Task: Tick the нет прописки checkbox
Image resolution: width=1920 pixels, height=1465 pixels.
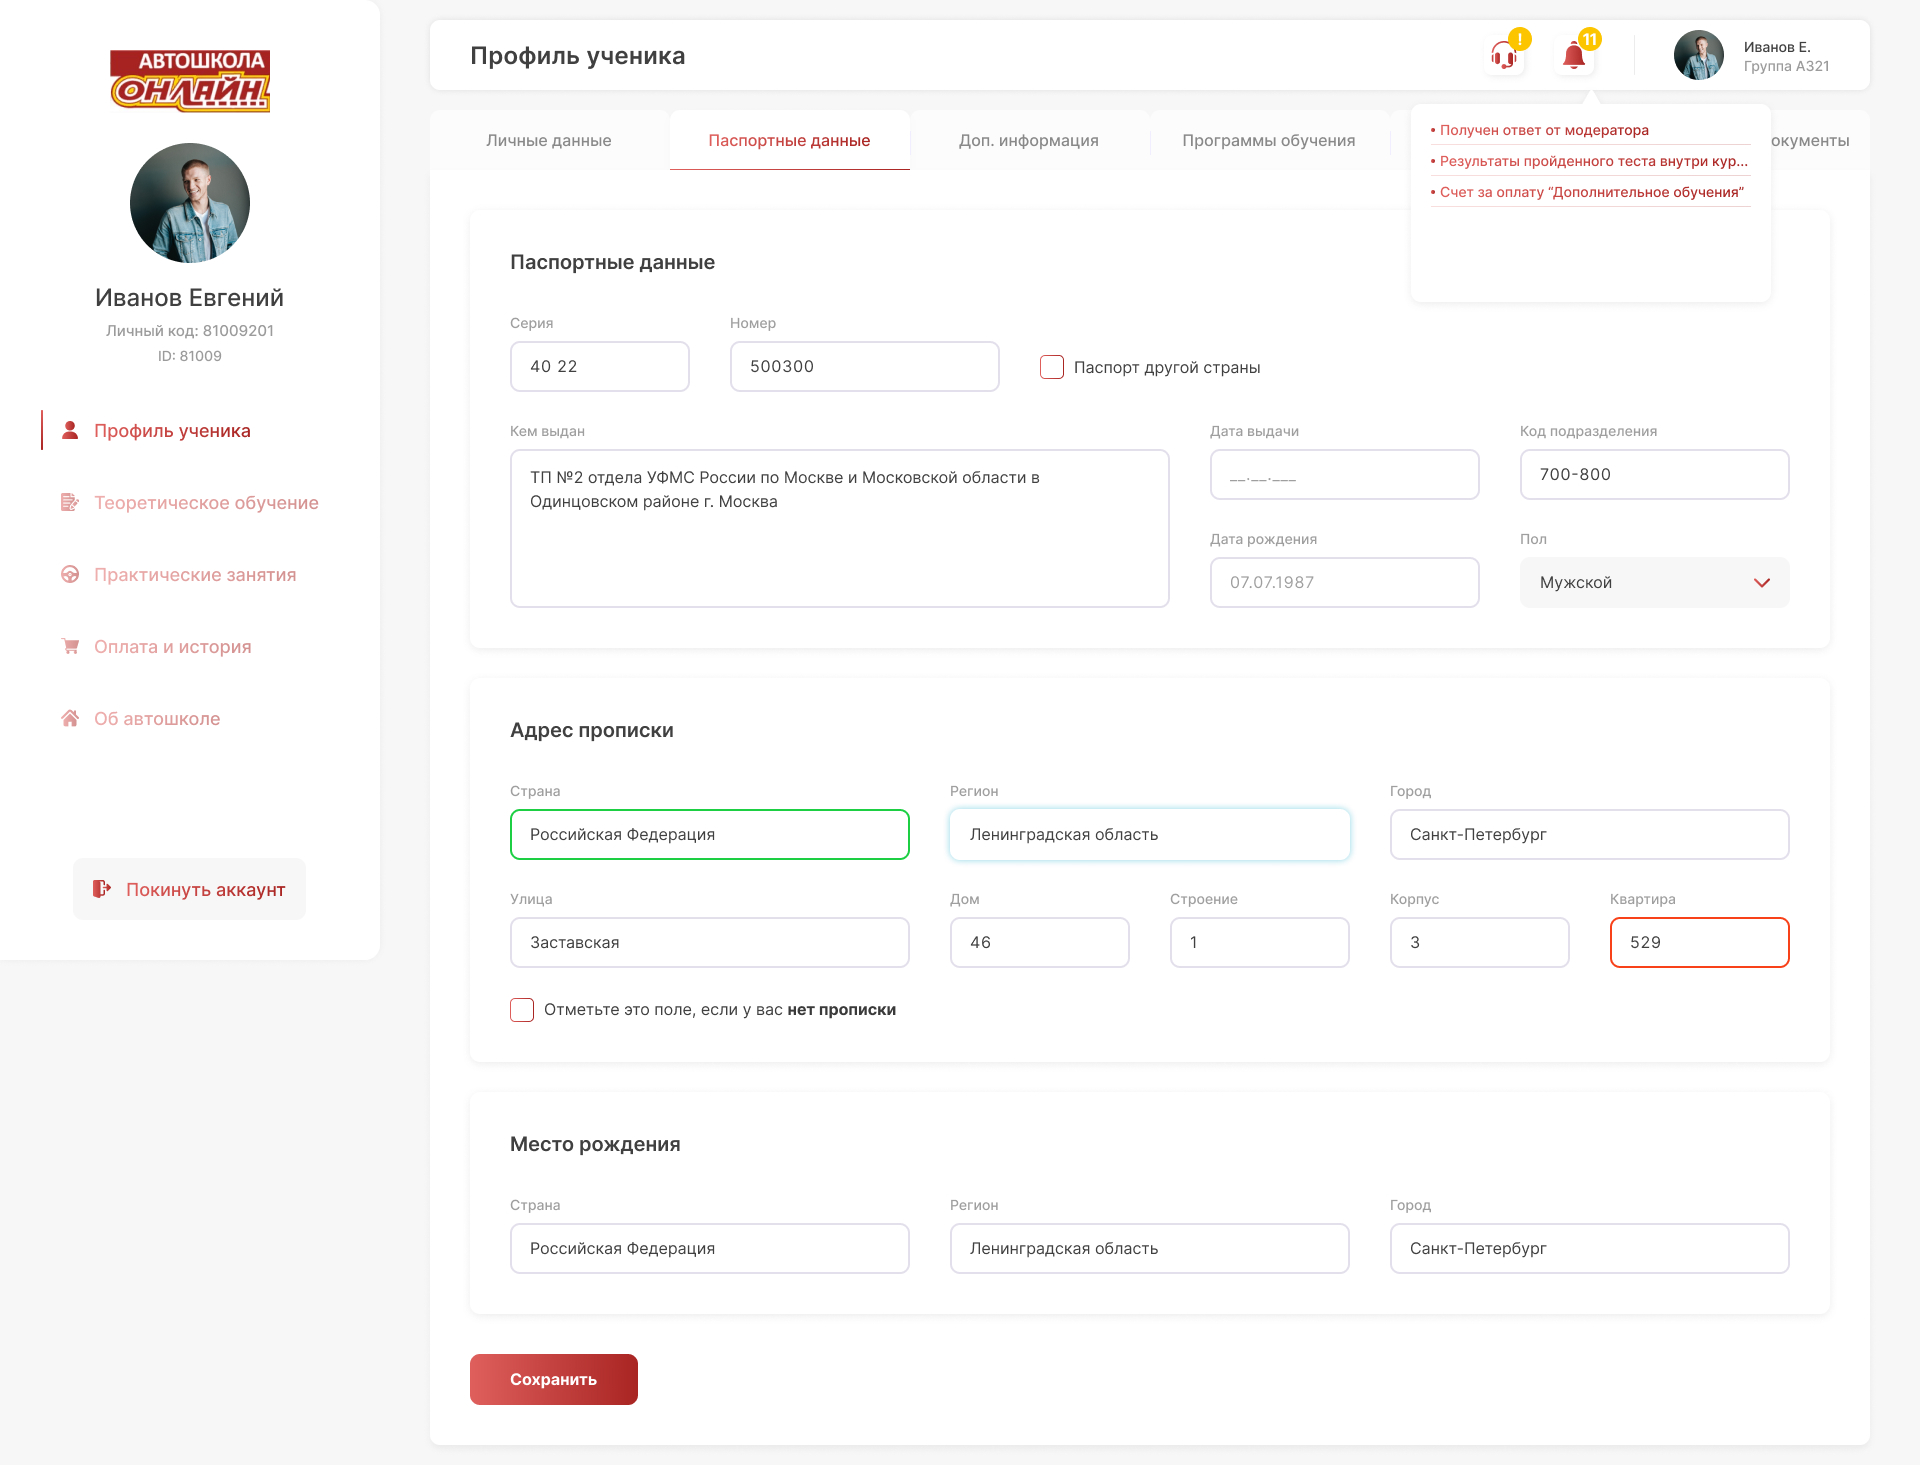Action: pyautogui.click(x=522, y=1010)
